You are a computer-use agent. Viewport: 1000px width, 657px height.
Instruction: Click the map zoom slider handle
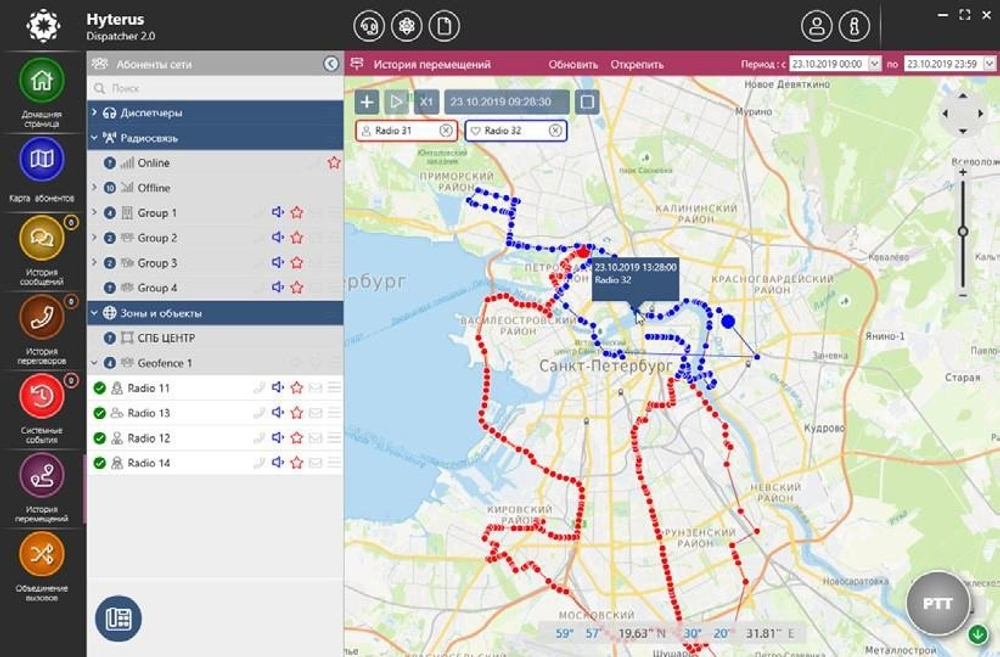click(x=963, y=232)
